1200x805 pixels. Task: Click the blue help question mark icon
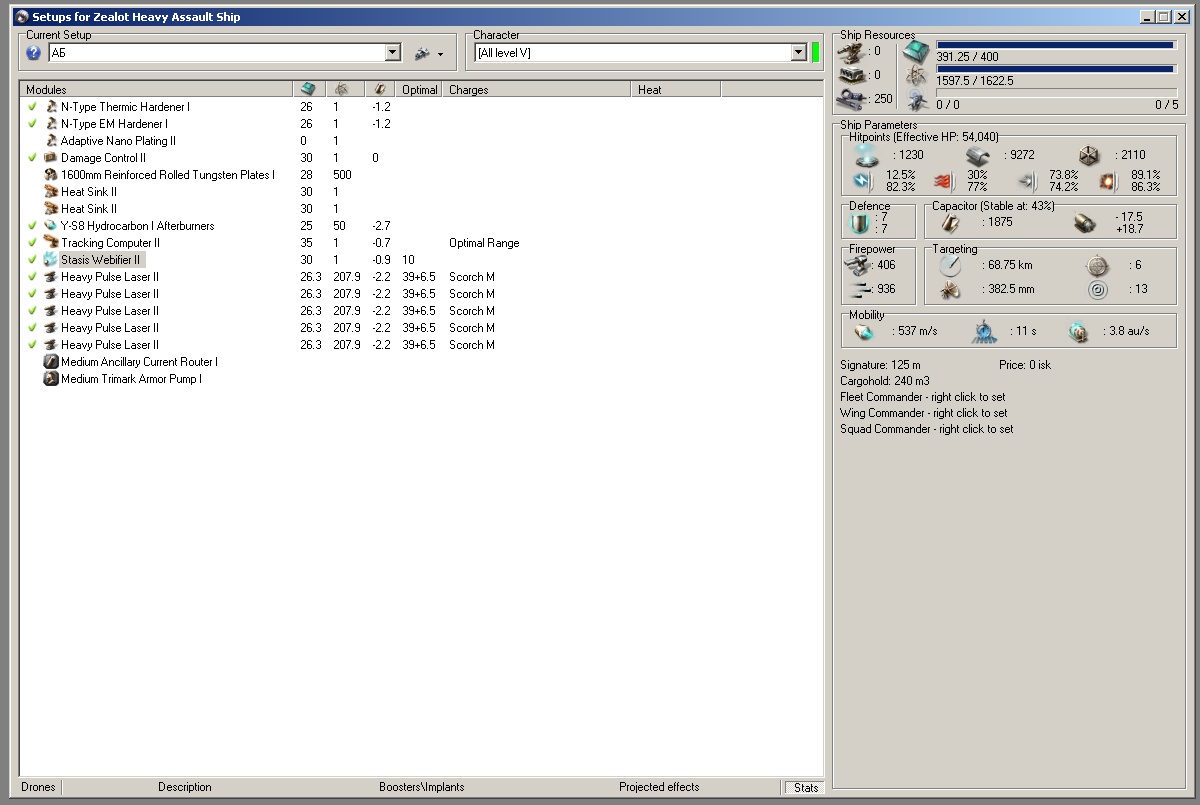pos(34,53)
